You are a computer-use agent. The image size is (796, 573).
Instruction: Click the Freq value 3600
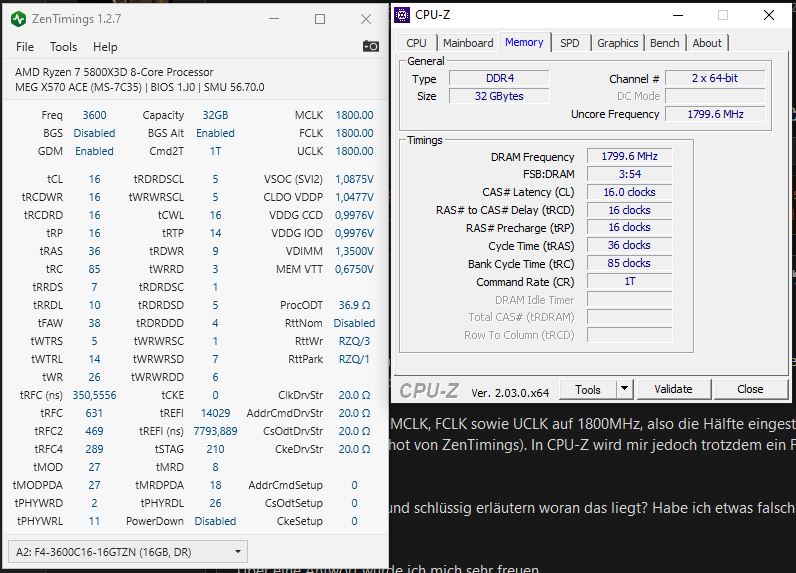click(94, 115)
